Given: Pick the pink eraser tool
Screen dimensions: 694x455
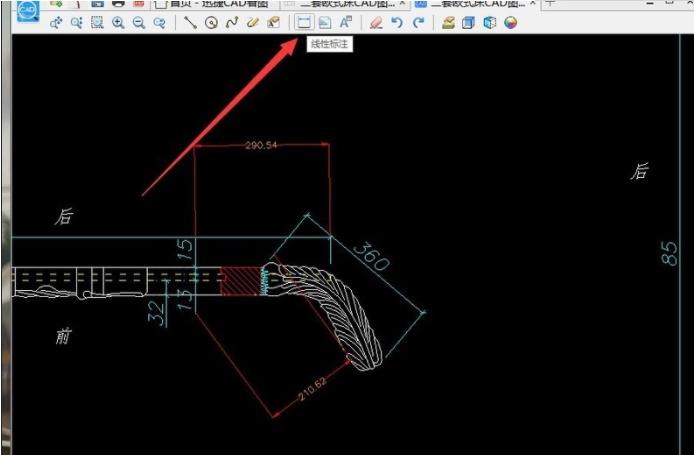Looking at the screenshot, I should tap(376, 23).
